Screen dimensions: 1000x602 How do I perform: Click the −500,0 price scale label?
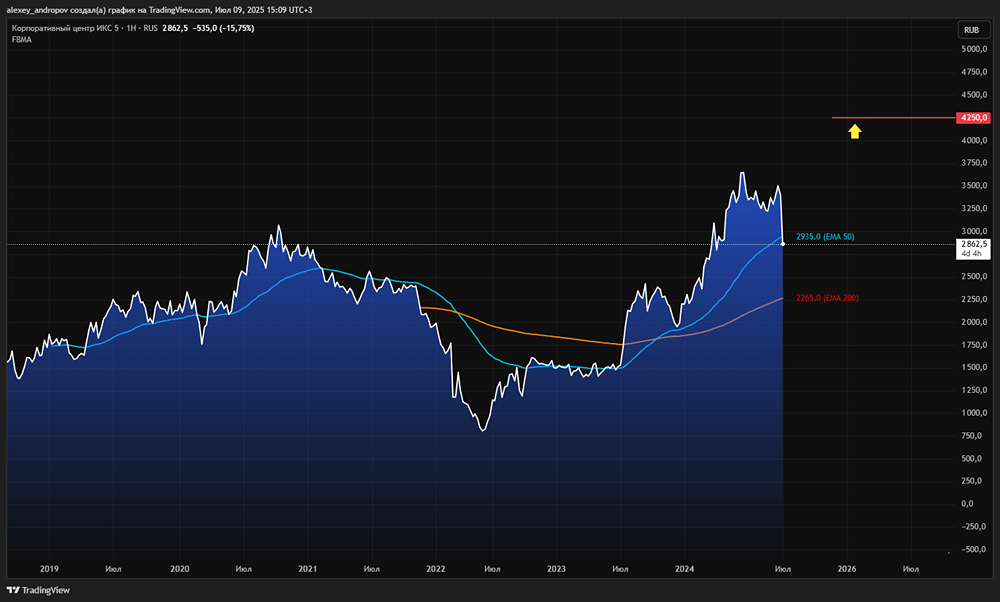972,549
